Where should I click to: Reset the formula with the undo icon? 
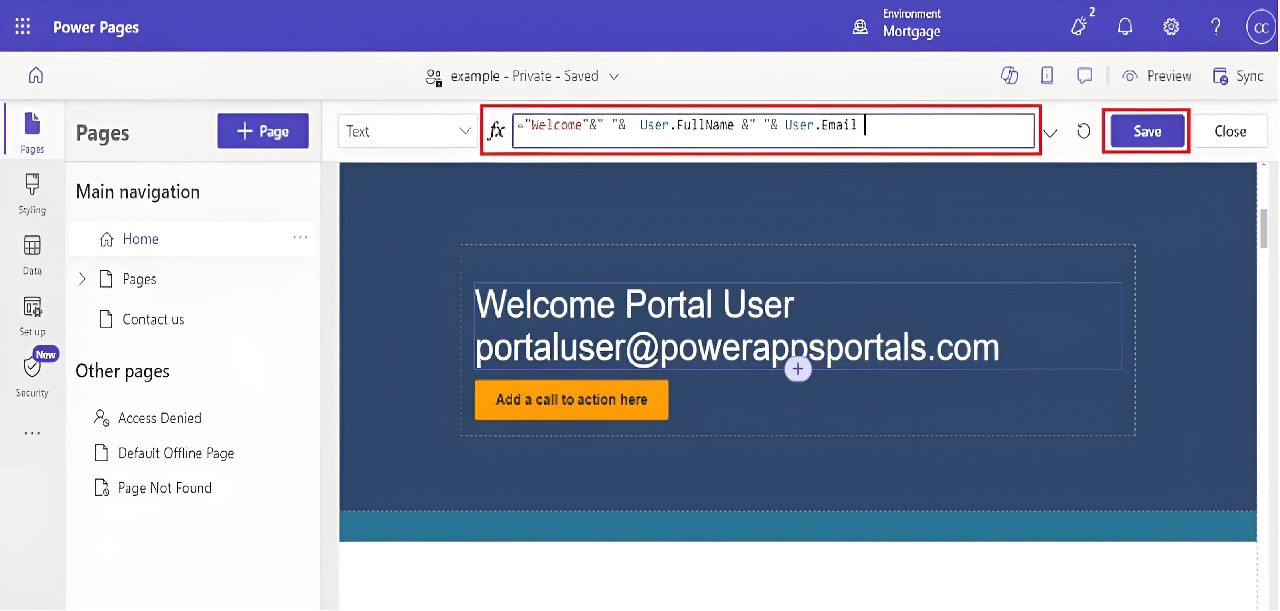[1083, 131]
